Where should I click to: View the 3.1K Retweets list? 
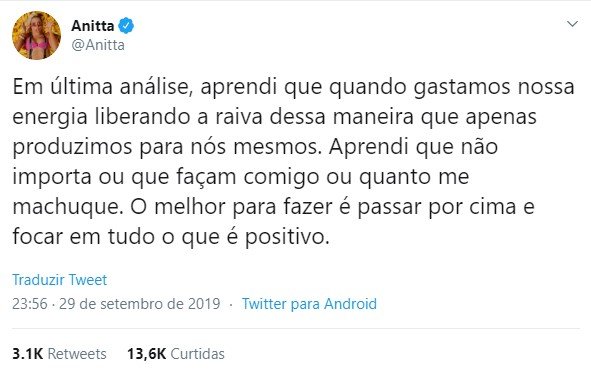click(59, 354)
